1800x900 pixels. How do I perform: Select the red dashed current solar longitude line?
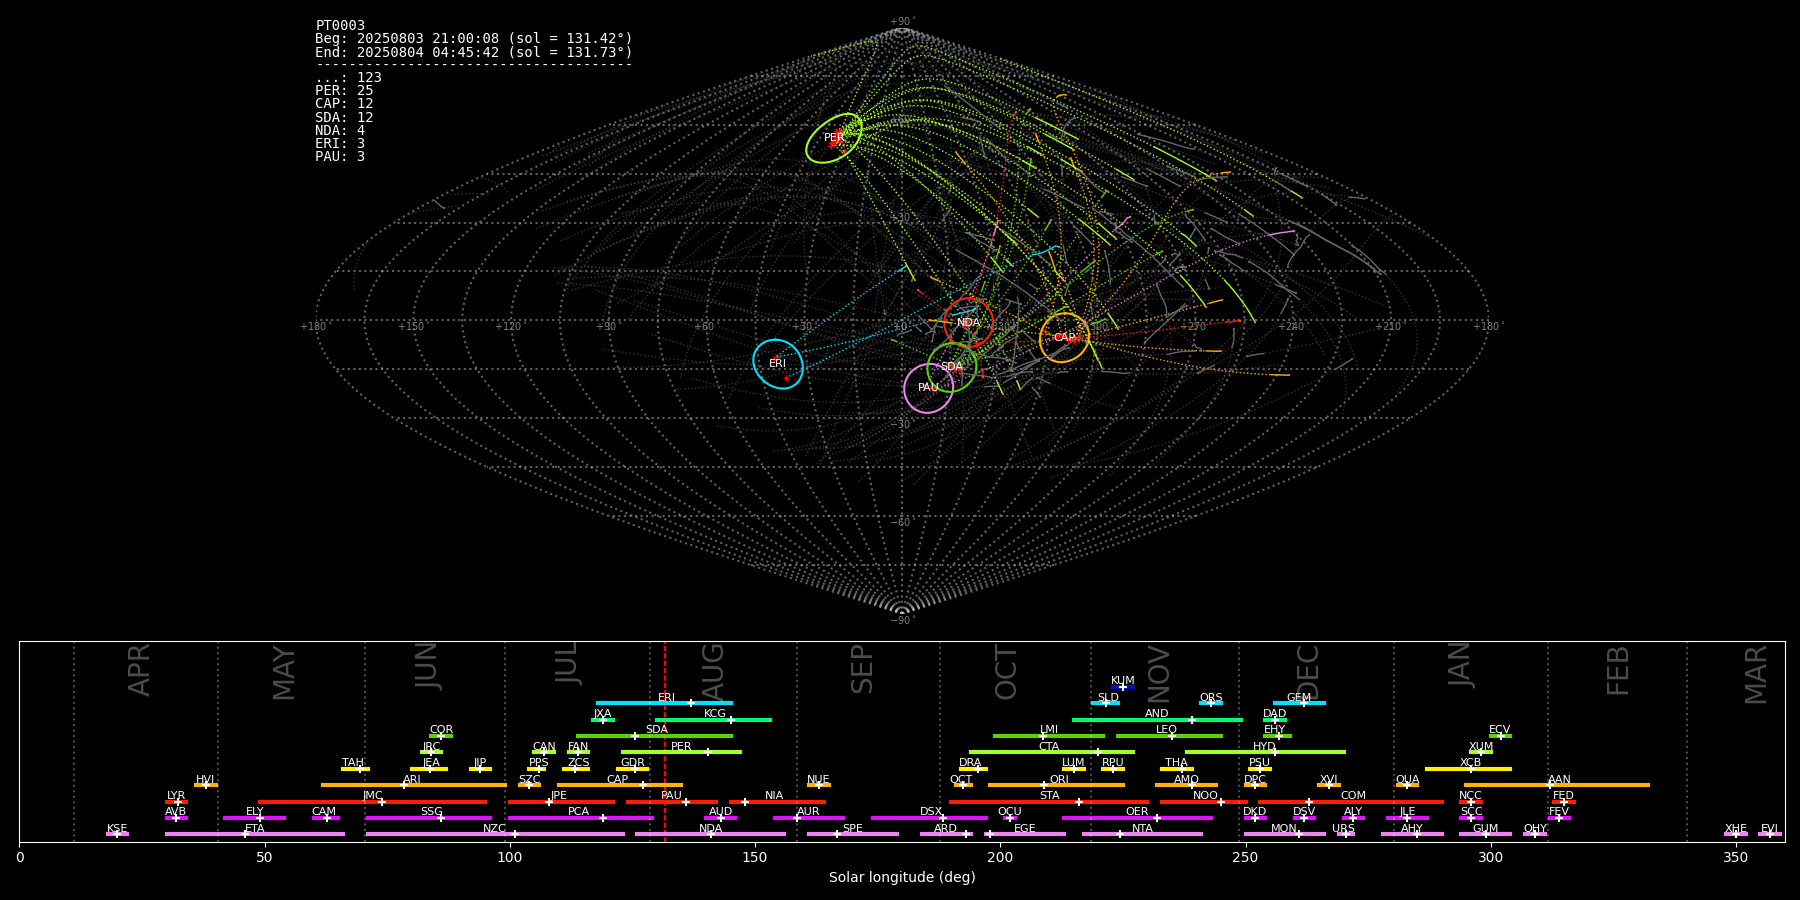click(x=665, y=741)
